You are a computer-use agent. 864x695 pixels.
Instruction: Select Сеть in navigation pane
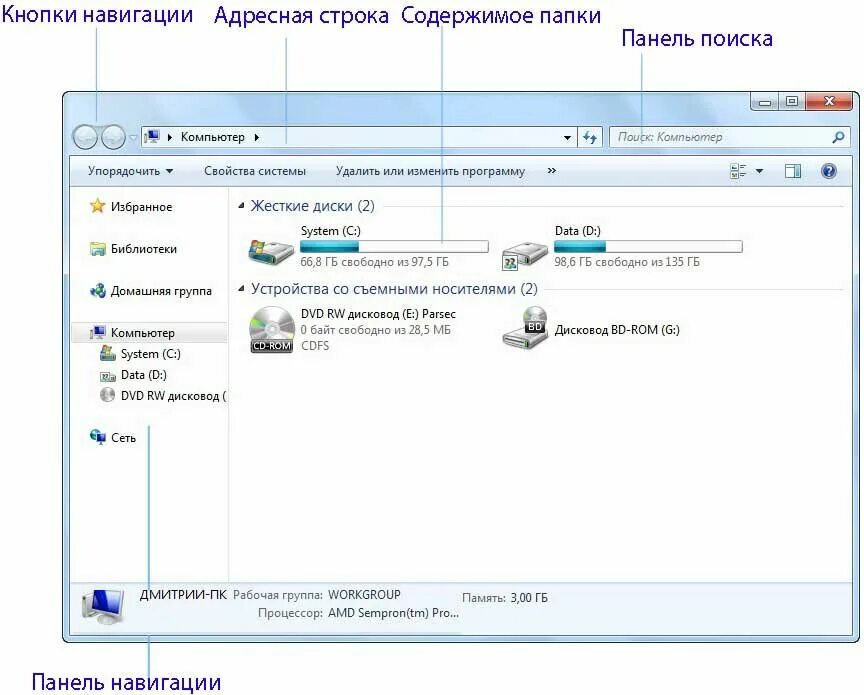123,438
